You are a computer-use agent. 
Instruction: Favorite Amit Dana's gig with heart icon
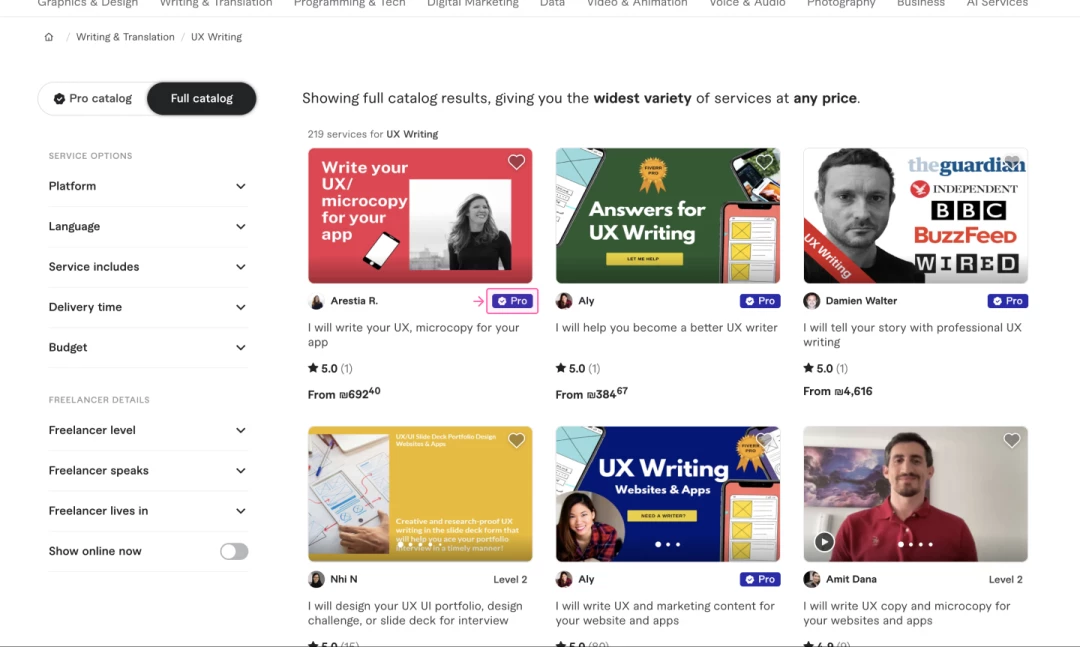click(x=1011, y=440)
